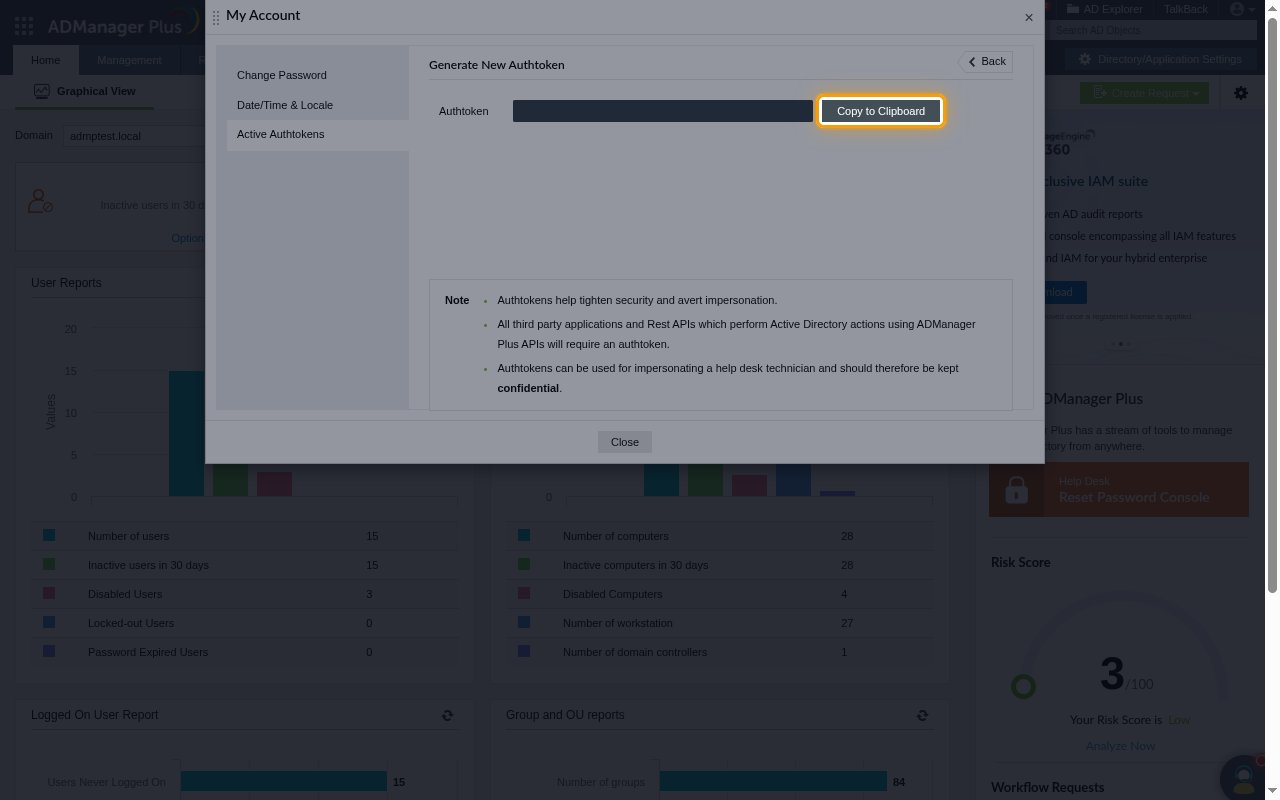
Task: Expand the Create Request dropdown
Action: pyautogui.click(x=1144, y=93)
